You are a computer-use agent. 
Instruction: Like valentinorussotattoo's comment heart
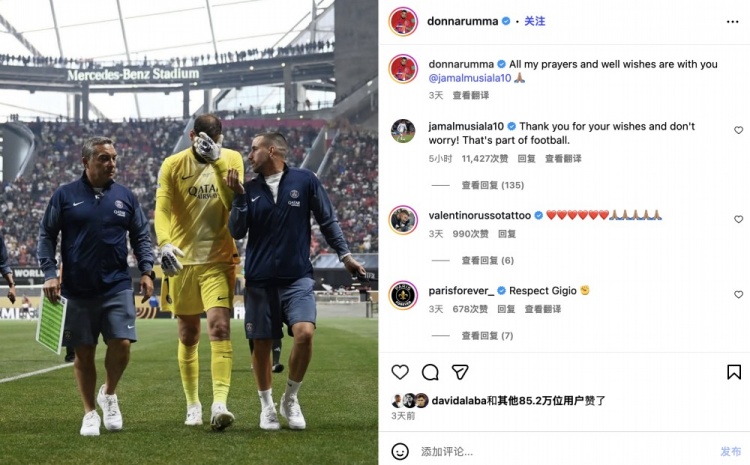pos(739,219)
